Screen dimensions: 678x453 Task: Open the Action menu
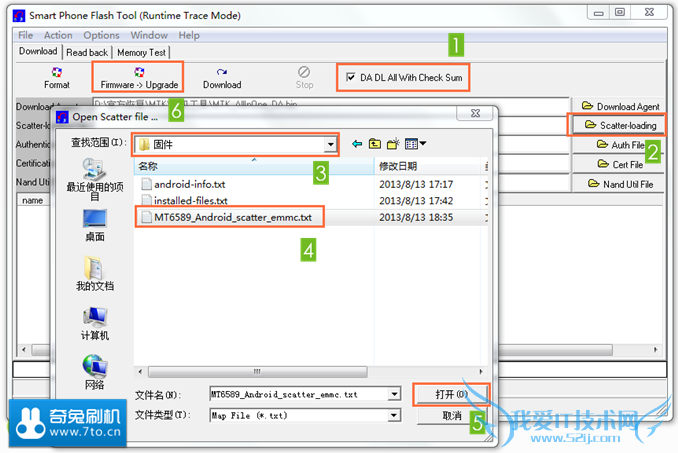(x=58, y=35)
